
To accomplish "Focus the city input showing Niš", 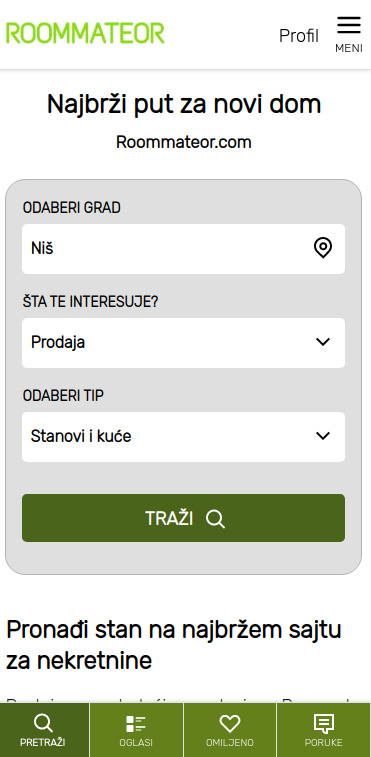I will point(184,249).
